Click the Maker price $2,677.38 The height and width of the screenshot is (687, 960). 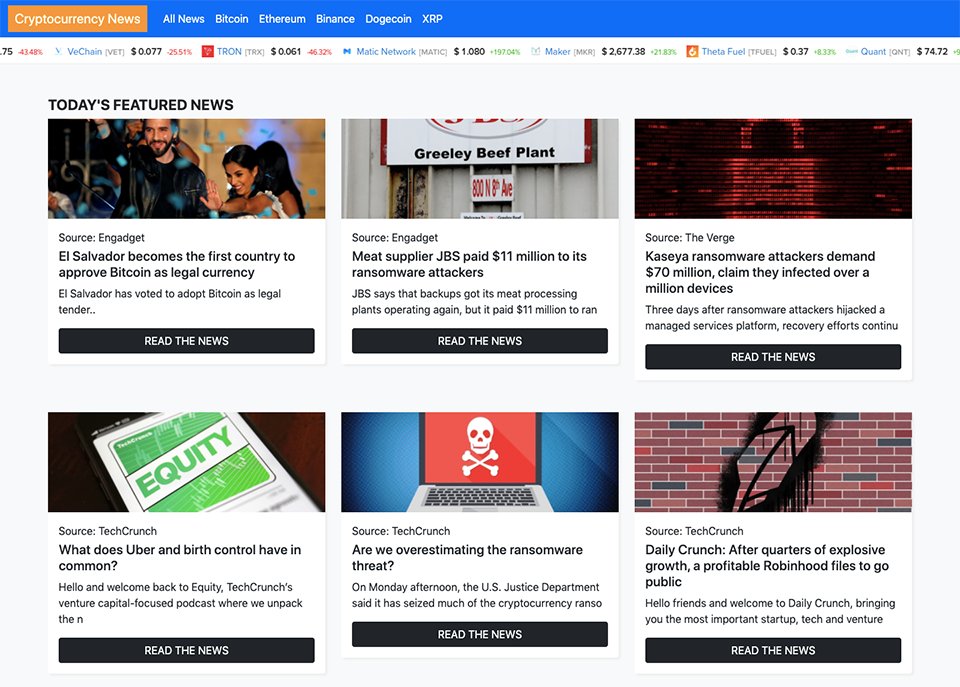[623, 51]
